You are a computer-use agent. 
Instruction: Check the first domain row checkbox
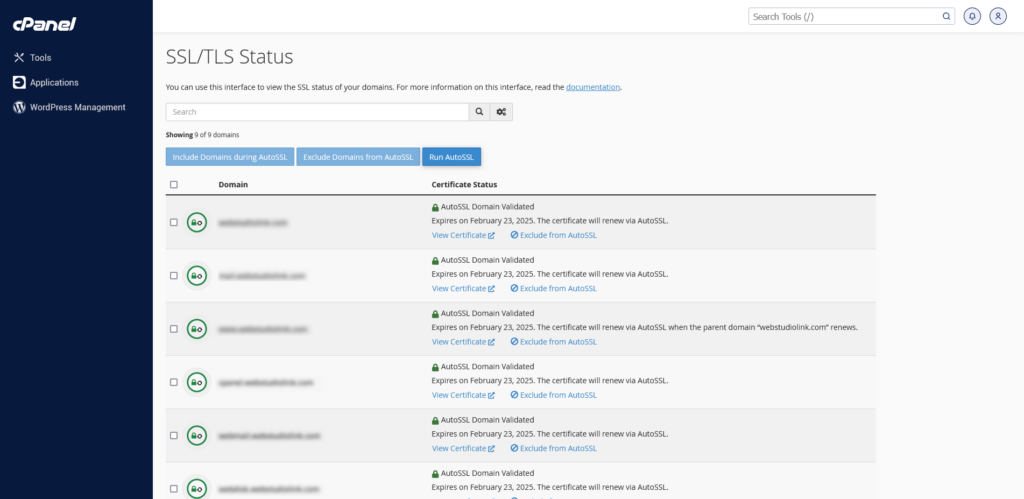click(x=174, y=222)
